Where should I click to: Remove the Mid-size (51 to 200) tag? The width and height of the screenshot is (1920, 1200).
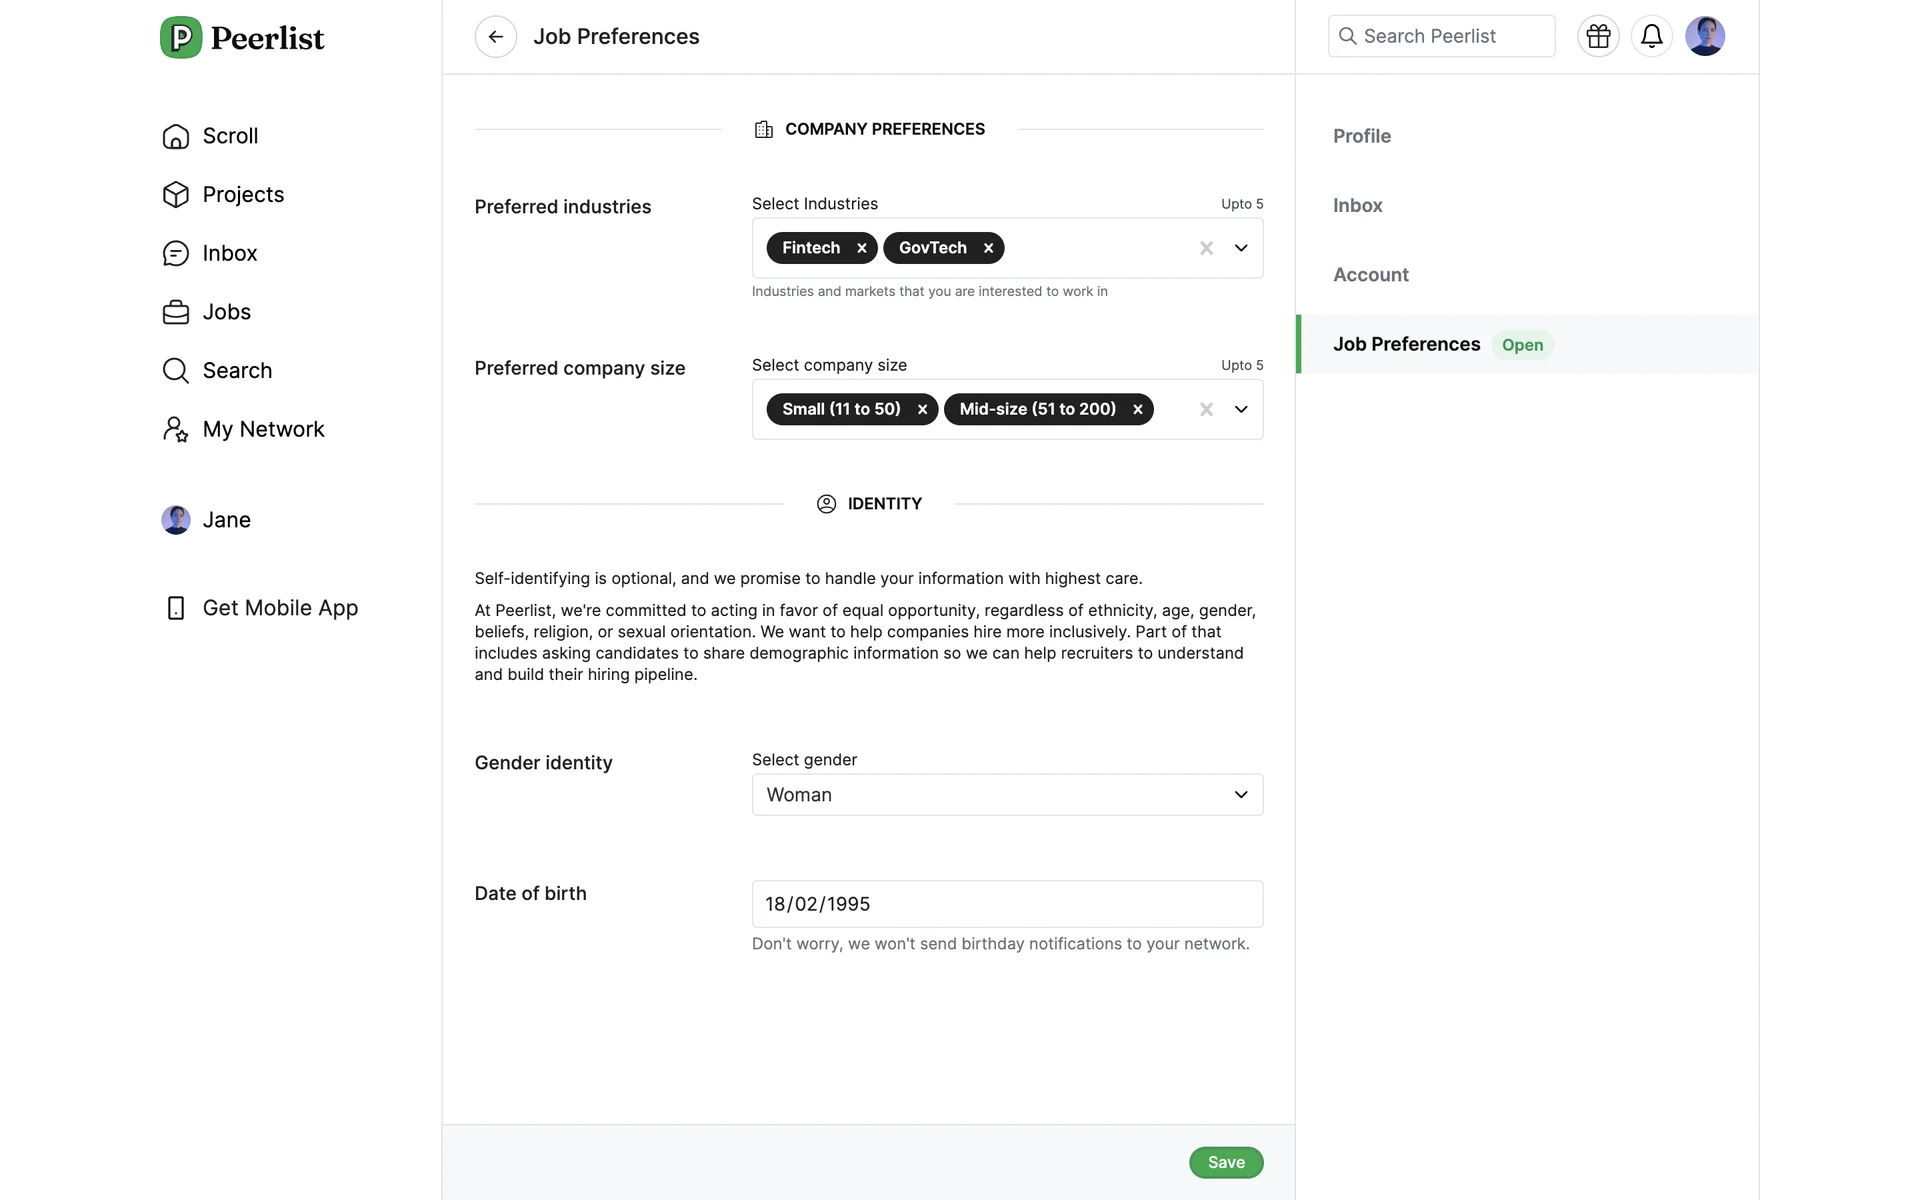coord(1137,409)
